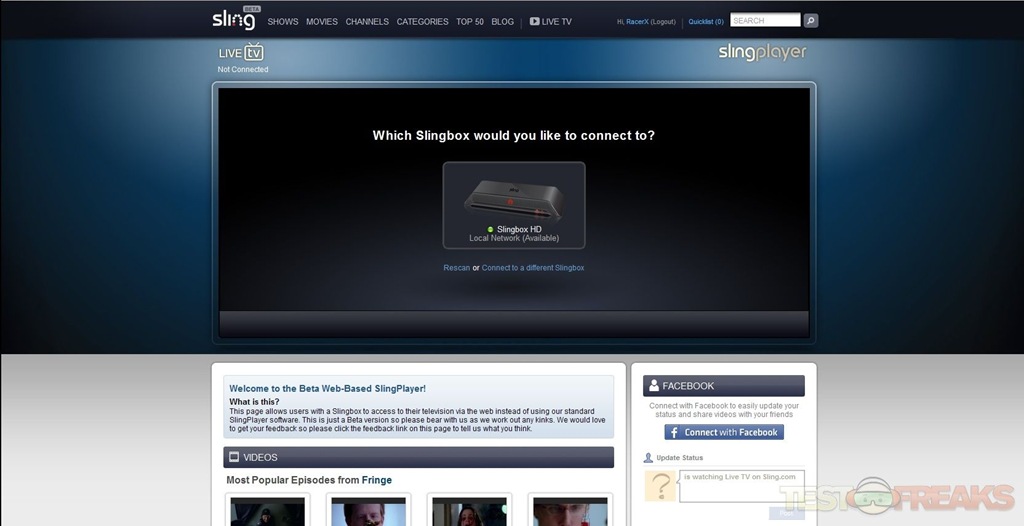The height and width of the screenshot is (526, 1024).
Task: Click the question mark profile avatar
Action: (660, 486)
